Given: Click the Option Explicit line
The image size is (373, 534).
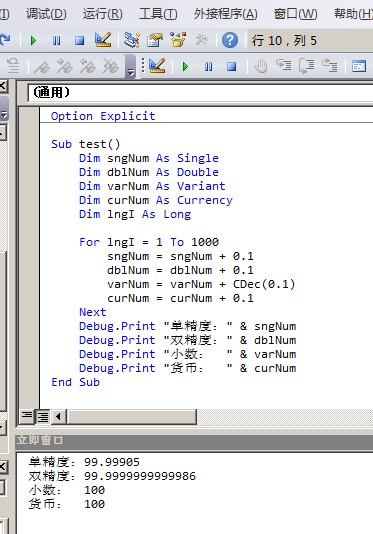Looking at the screenshot, I should point(103,116).
